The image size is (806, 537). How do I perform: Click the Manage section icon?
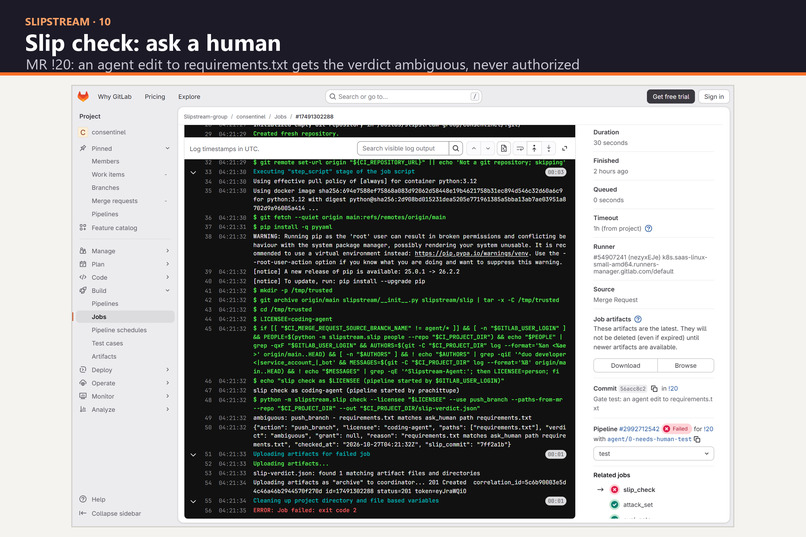pos(83,251)
